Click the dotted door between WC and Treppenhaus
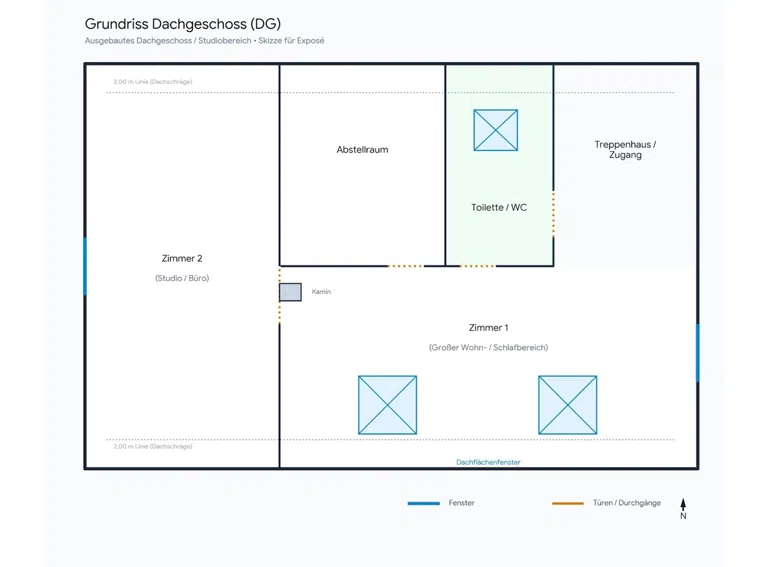The width and height of the screenshot is (768, 567). 553,214
